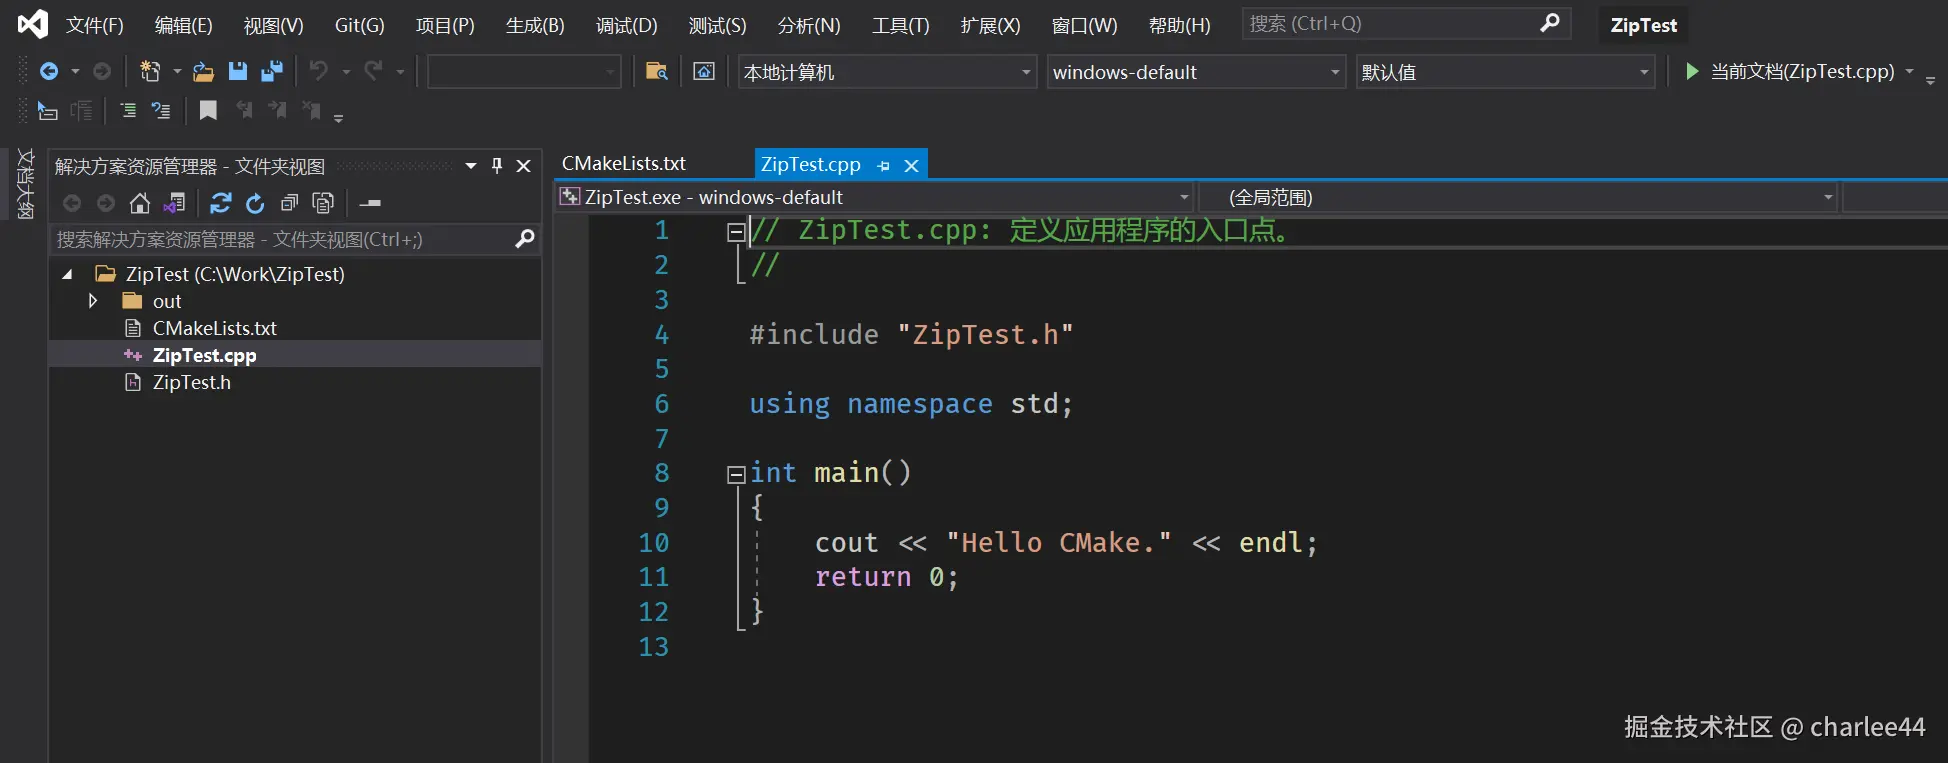Toggle a bookmark with the bookmark icon

[208, 111]
